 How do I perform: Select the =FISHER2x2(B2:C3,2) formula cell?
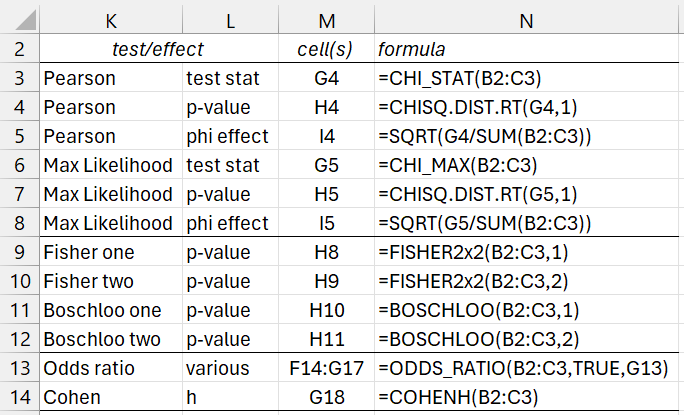[527, 283]
